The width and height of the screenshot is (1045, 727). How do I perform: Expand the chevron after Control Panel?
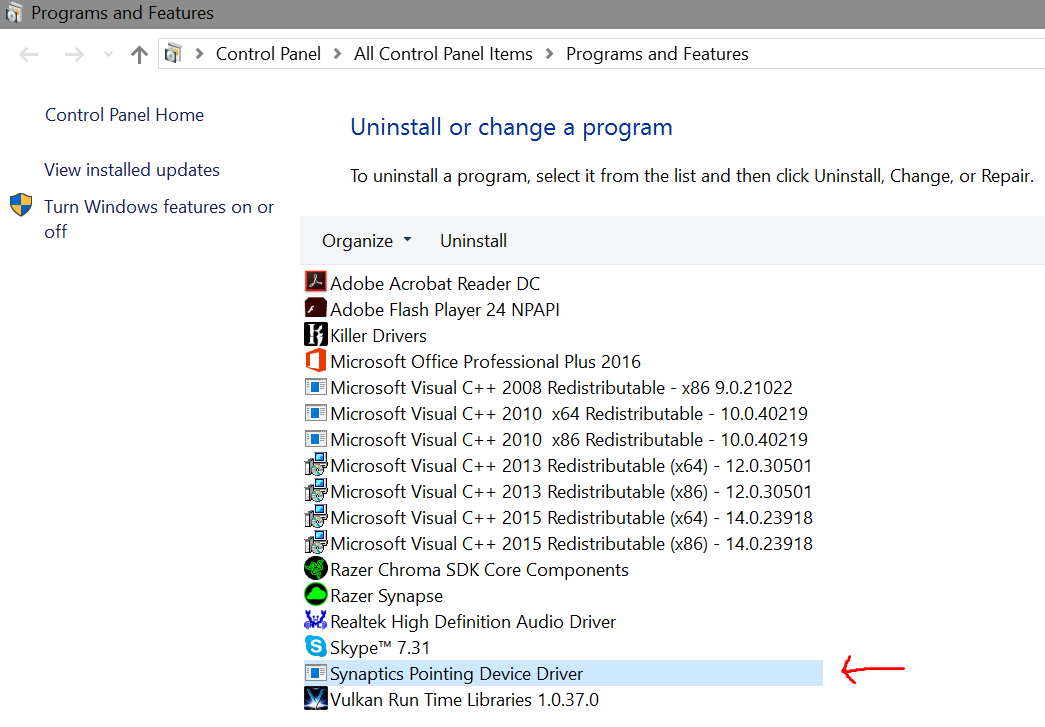[x=337, y=54]
